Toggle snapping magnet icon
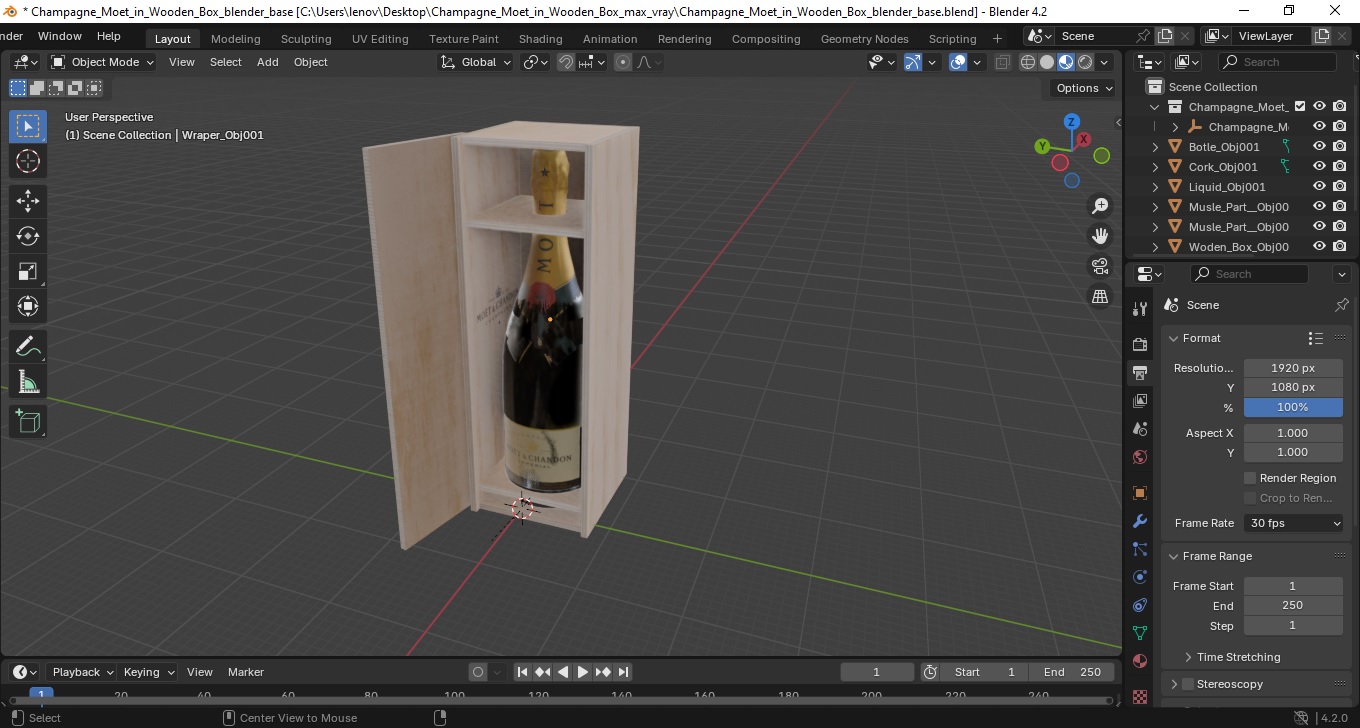Screen dimensions: 1360x728 coord(566,62)
